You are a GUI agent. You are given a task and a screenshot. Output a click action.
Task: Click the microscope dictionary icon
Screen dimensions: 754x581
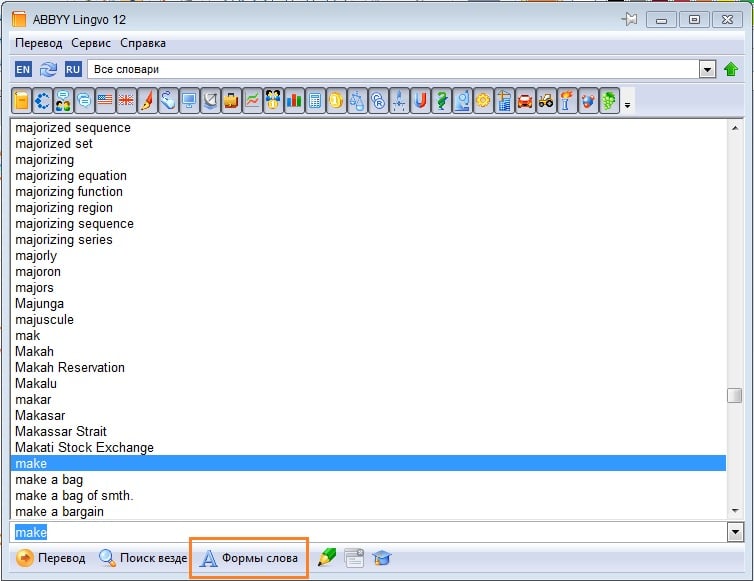[462, 101]
